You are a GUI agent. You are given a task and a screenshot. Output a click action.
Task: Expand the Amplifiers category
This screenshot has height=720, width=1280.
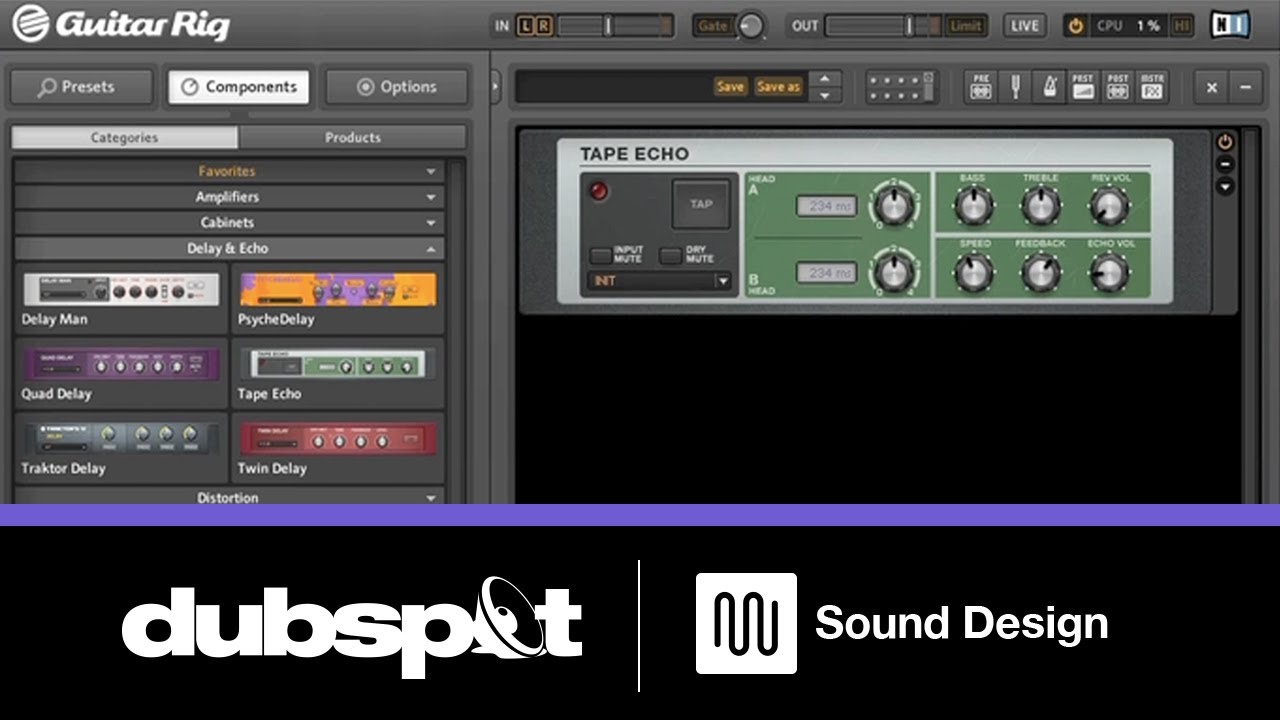[x=228, y=197]
